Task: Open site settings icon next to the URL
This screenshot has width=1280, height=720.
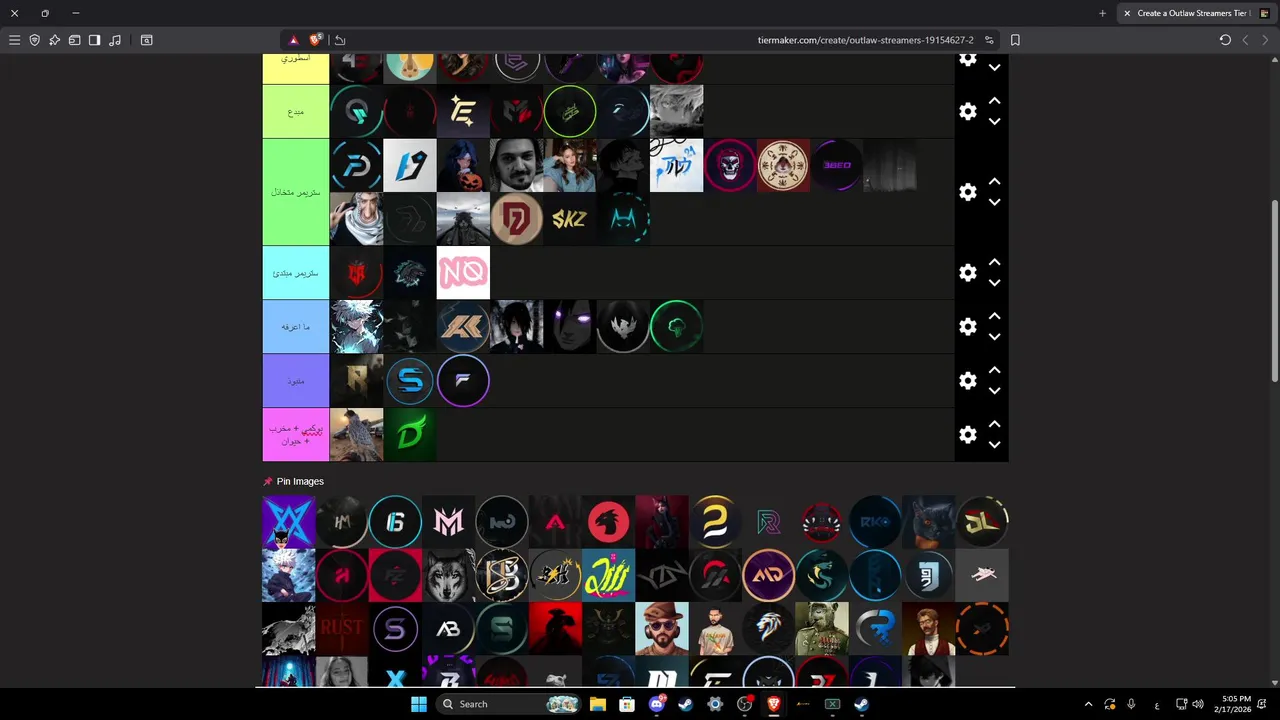Action: click(989, 40)
